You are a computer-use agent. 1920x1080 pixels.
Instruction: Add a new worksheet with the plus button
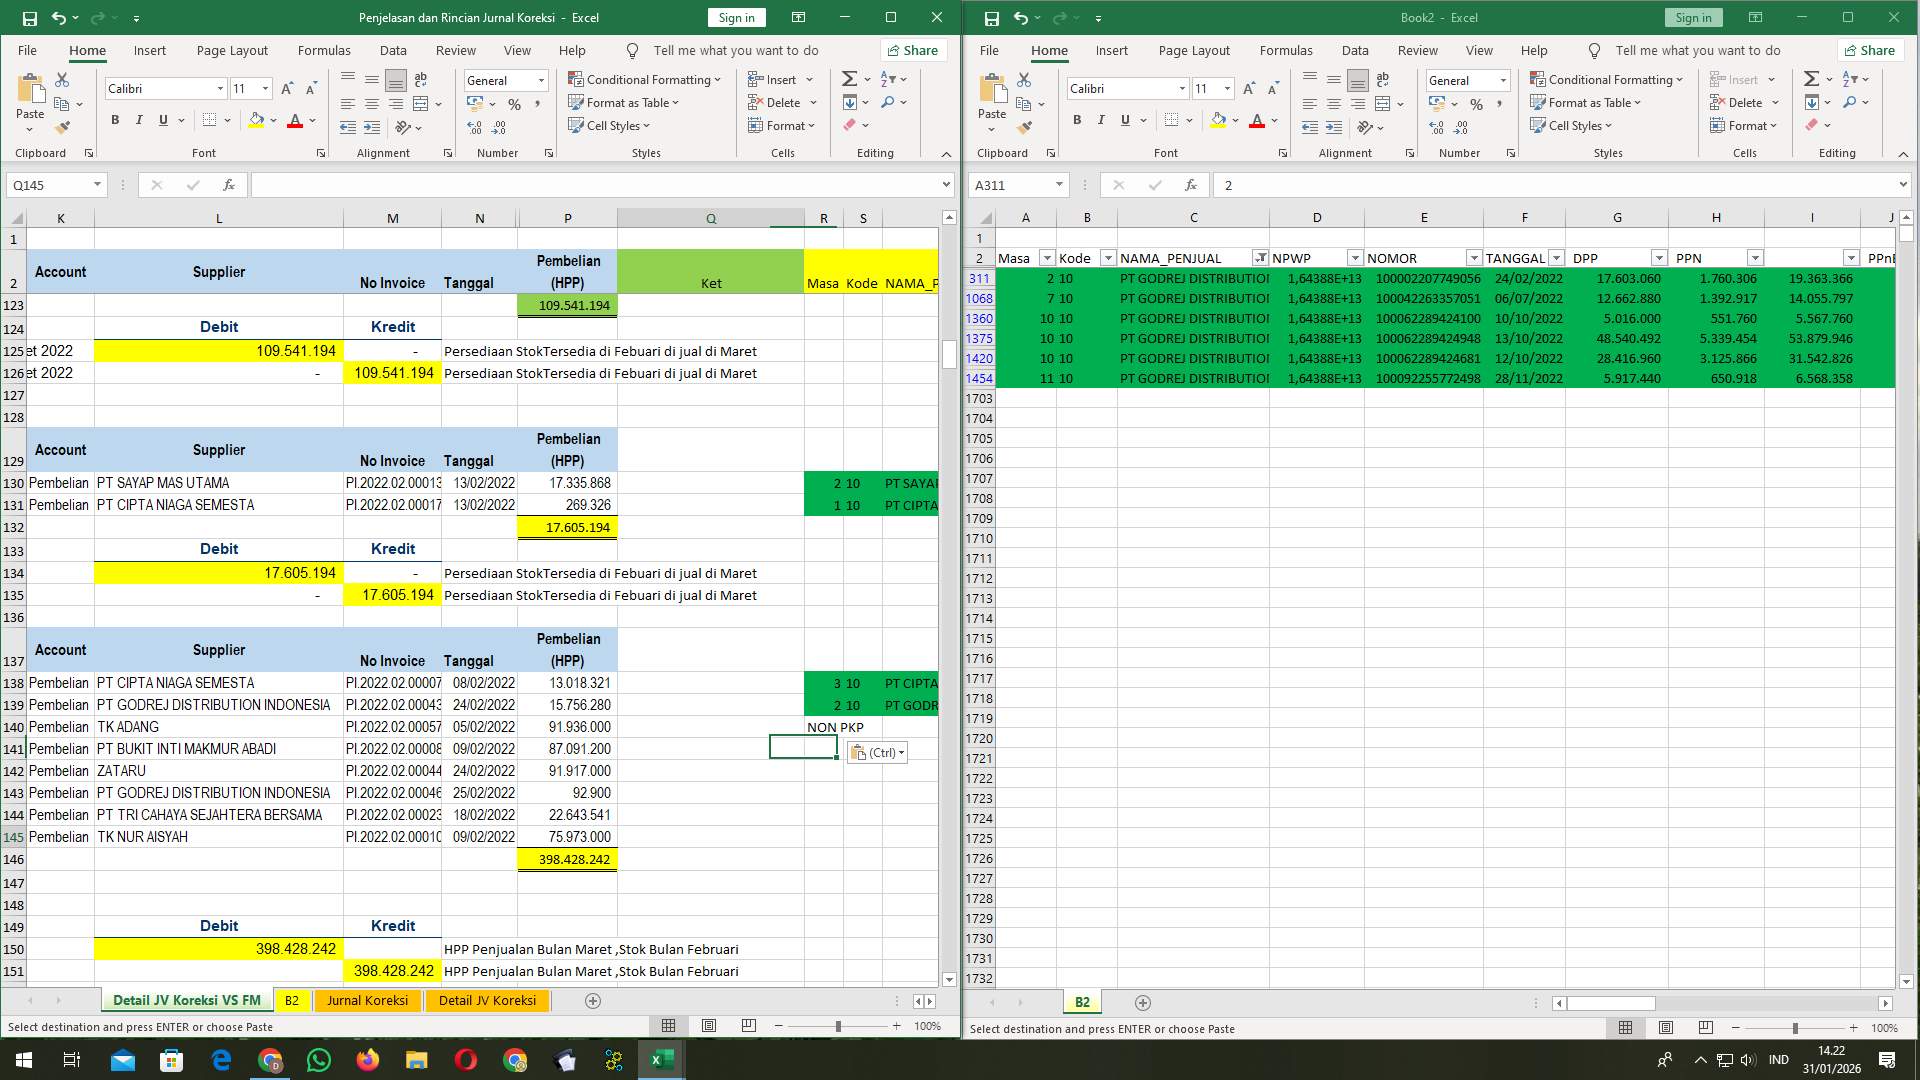point(593,1000)
